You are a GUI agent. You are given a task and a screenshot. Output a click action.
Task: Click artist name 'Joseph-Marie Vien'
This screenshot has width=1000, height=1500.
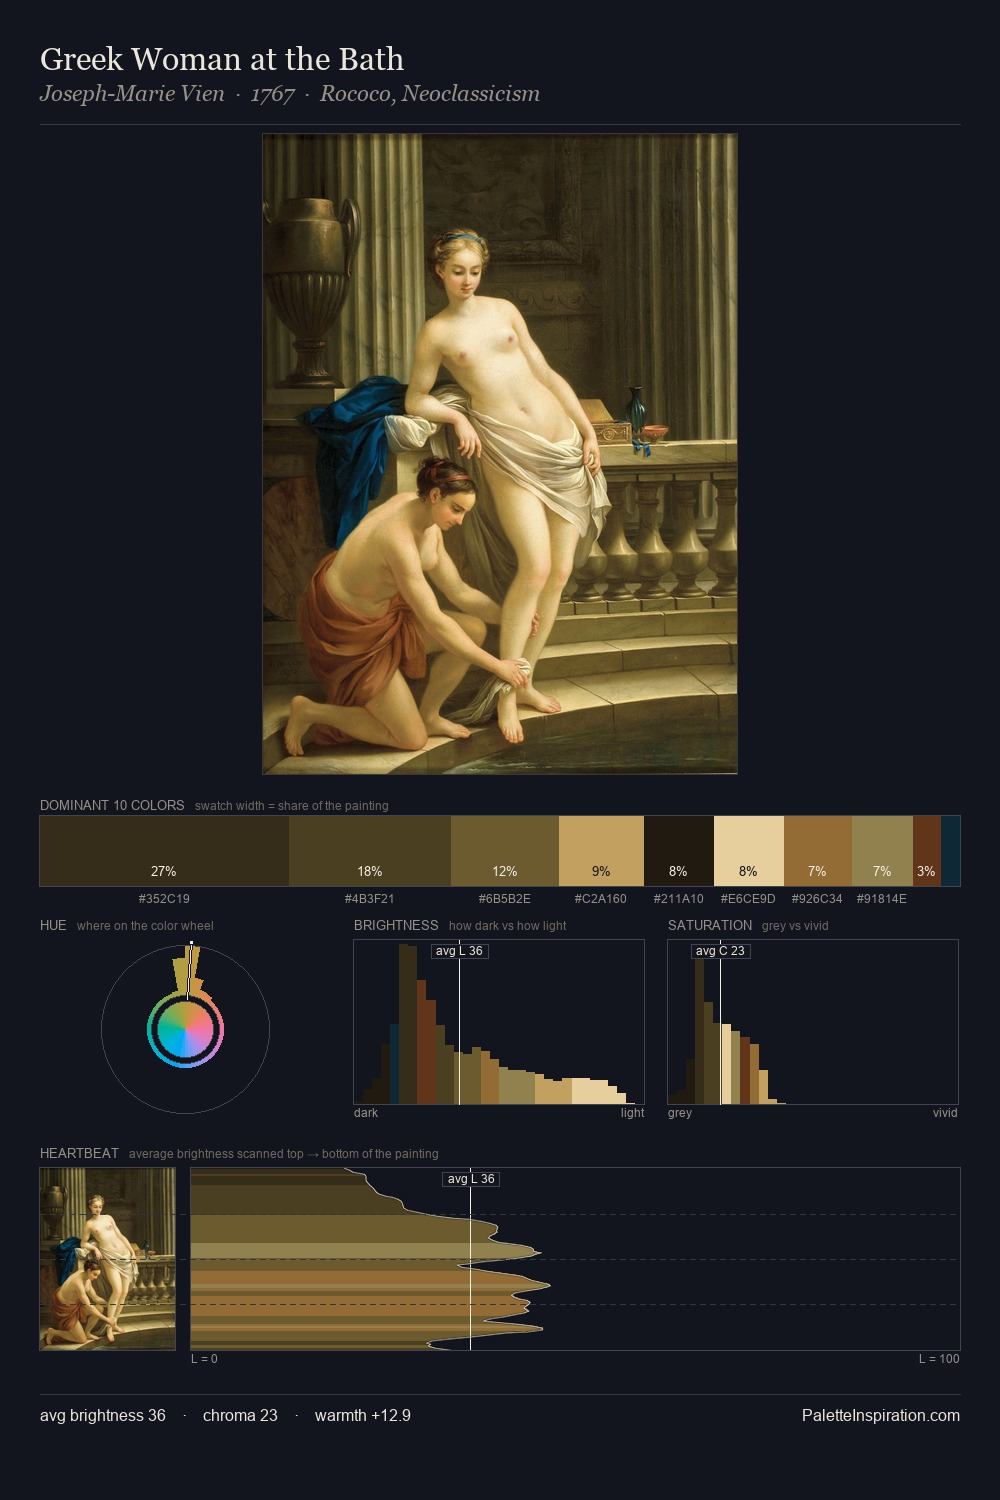pos(132,94)
